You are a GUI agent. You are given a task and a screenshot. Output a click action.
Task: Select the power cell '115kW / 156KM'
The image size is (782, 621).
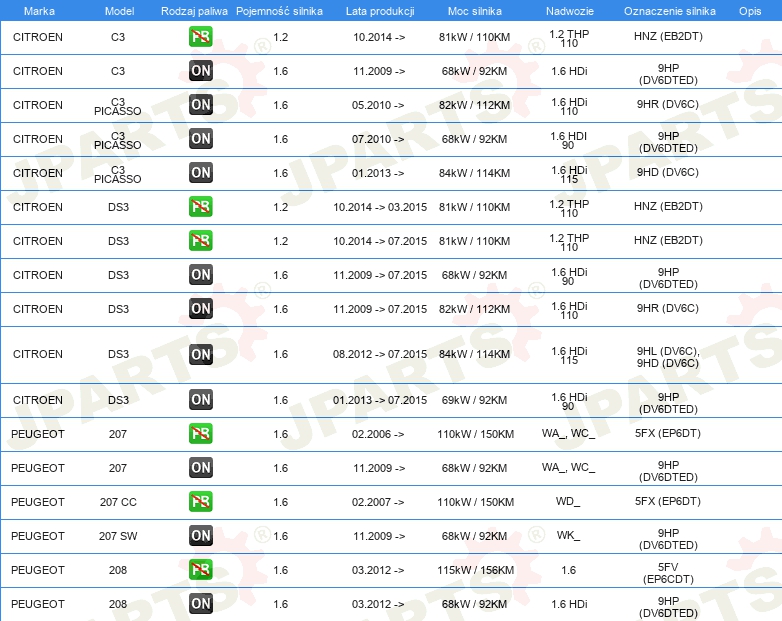(475, 570)
